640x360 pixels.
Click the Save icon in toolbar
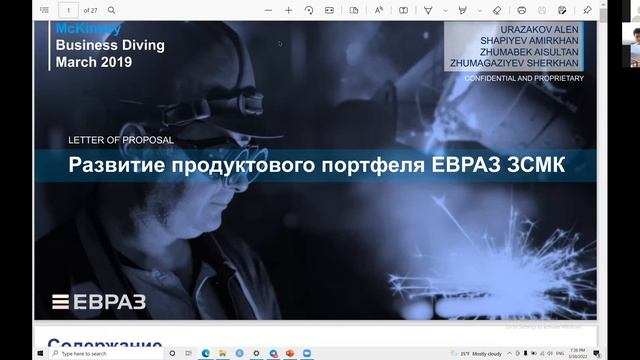tap(542, 10)
